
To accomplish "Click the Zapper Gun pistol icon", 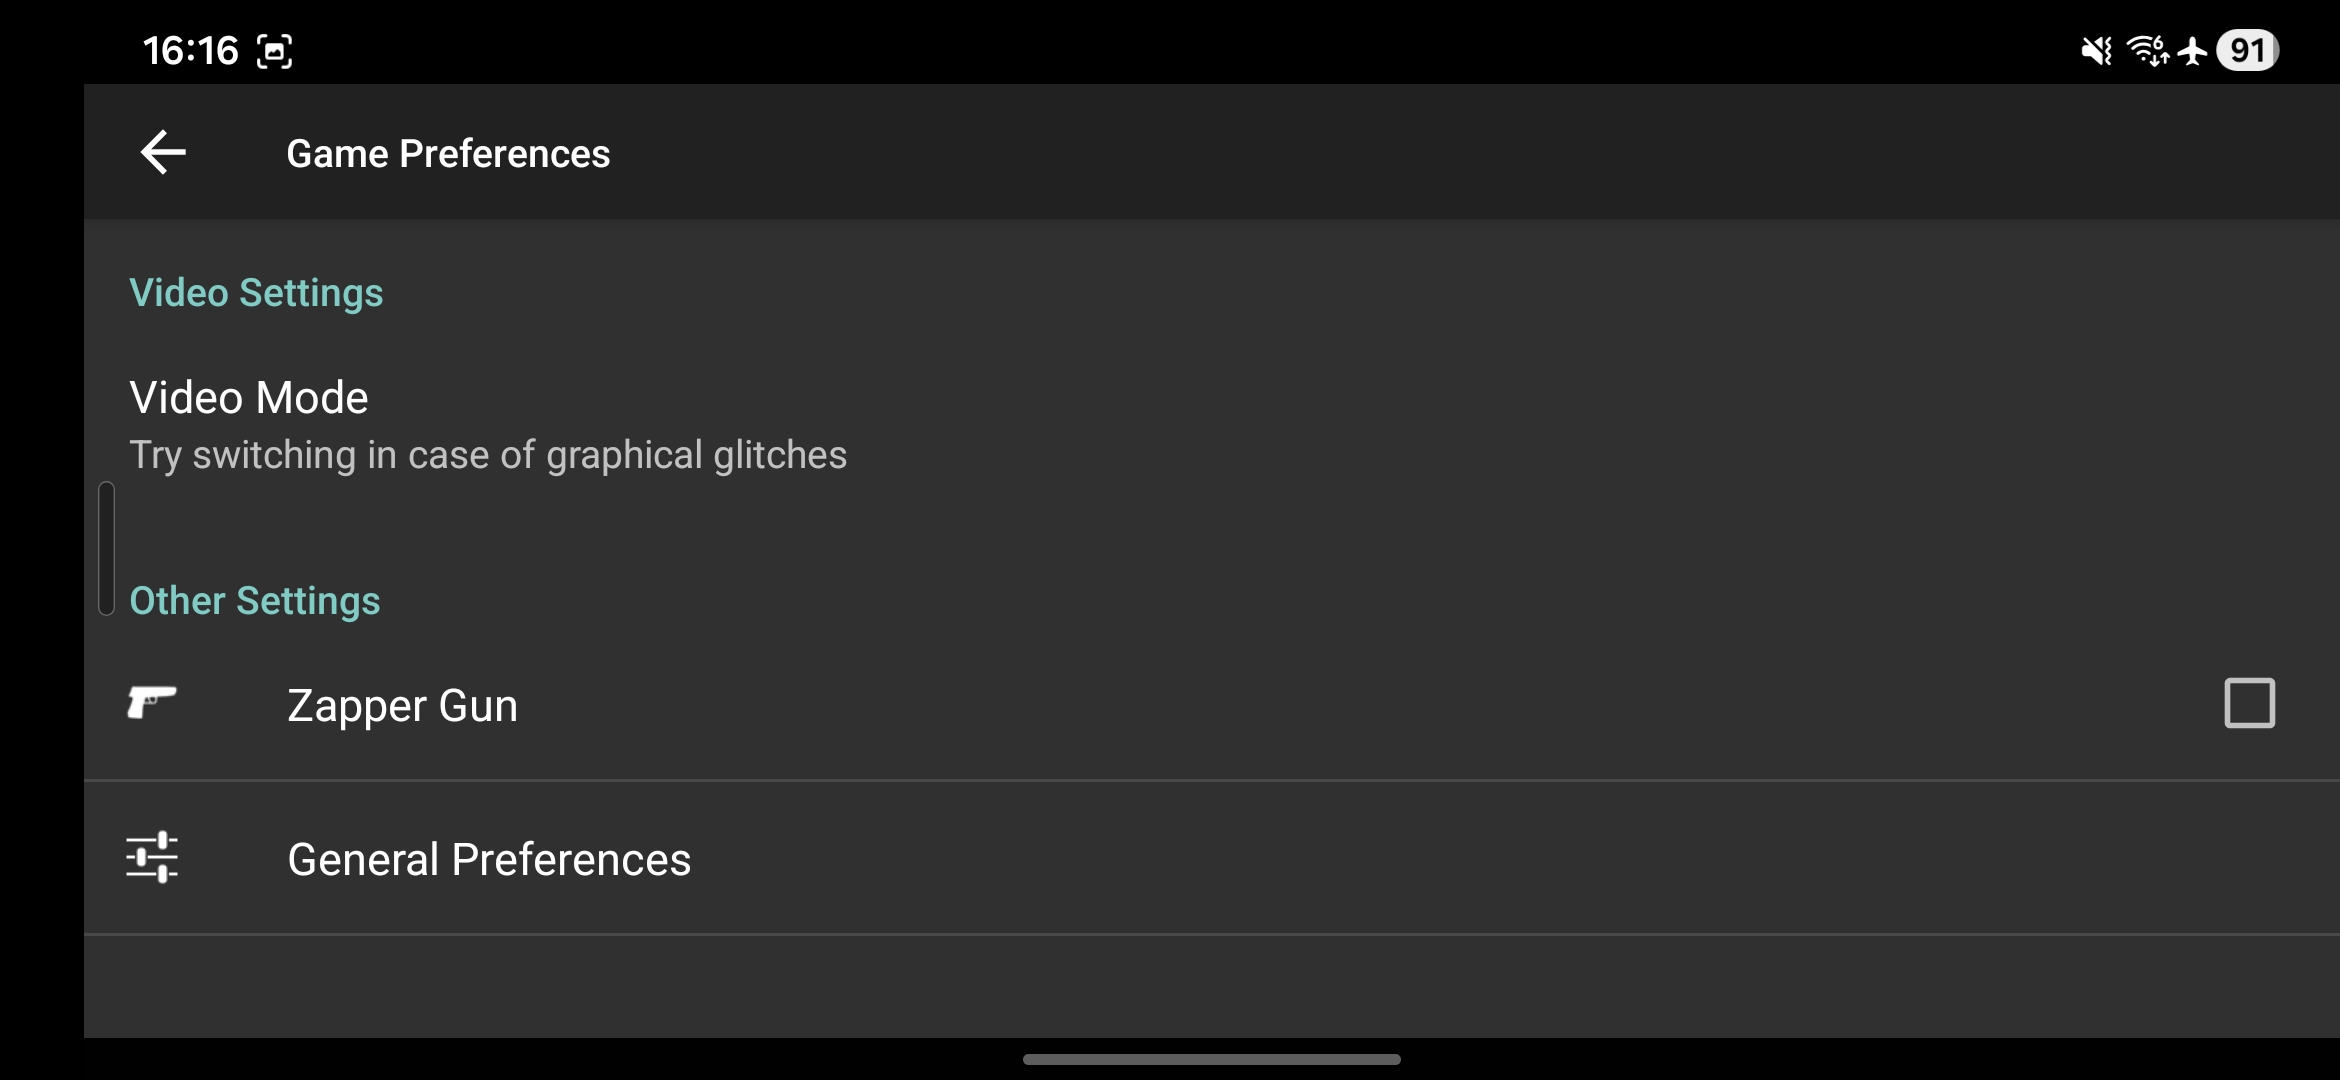I will 152,702.
